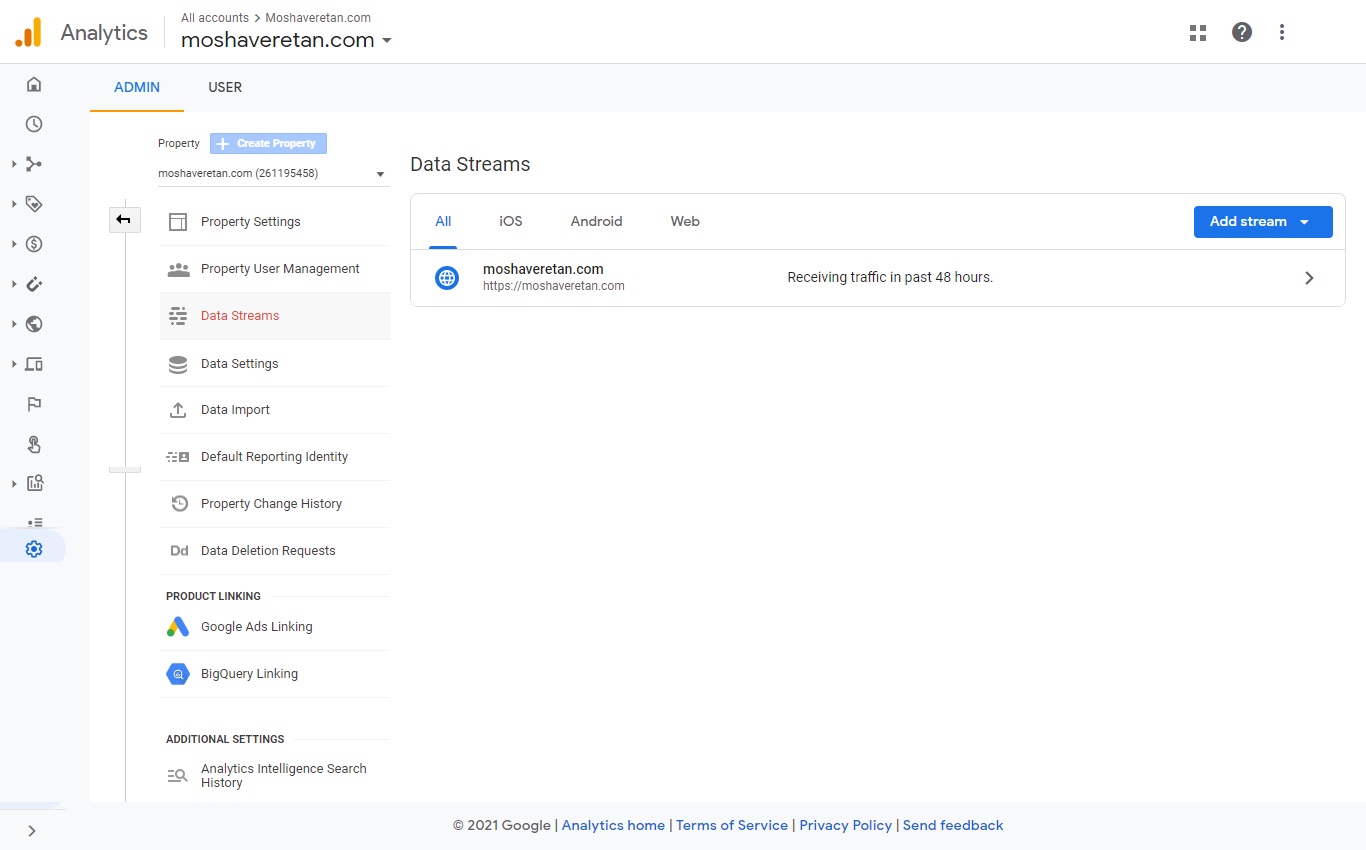
Task: Click the Data Import upload icon
Action: pos(178,410)
